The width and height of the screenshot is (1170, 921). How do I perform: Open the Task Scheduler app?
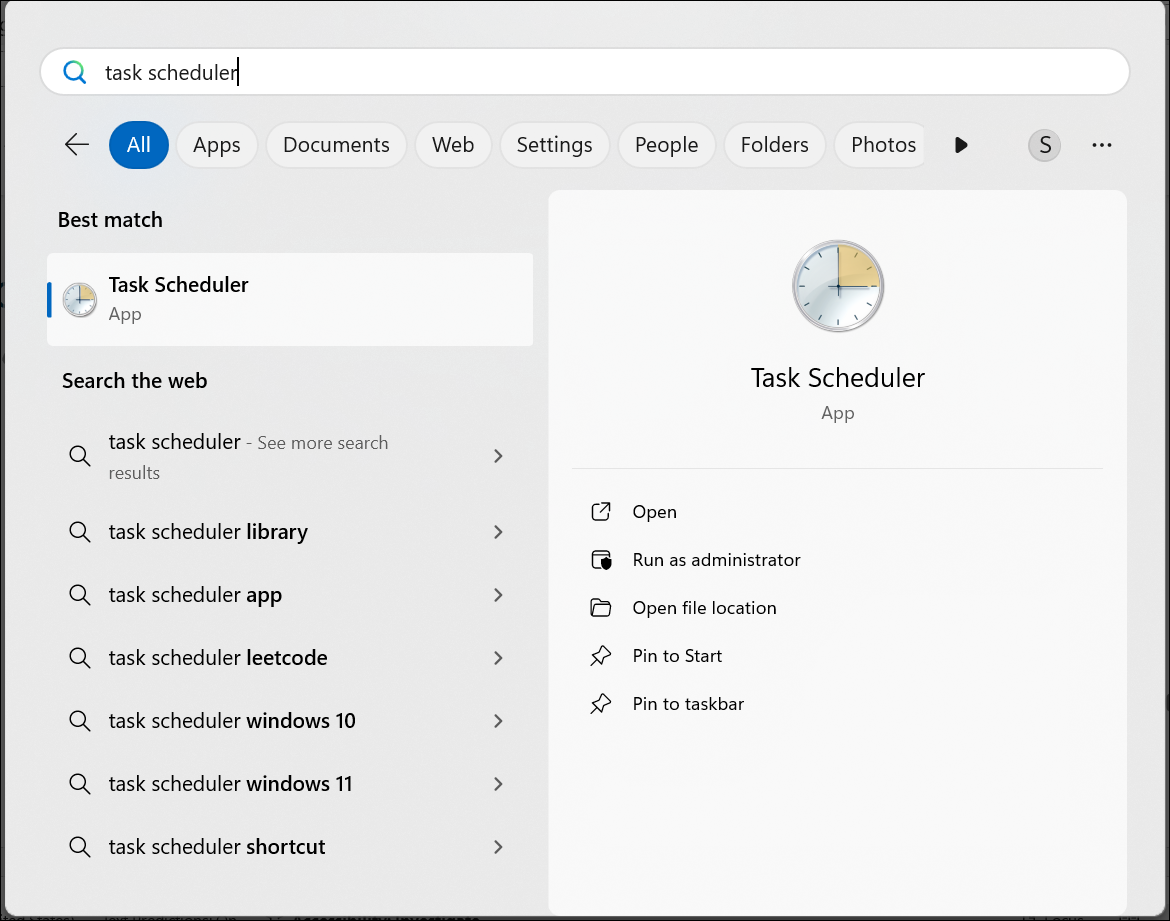pos(654,512)
